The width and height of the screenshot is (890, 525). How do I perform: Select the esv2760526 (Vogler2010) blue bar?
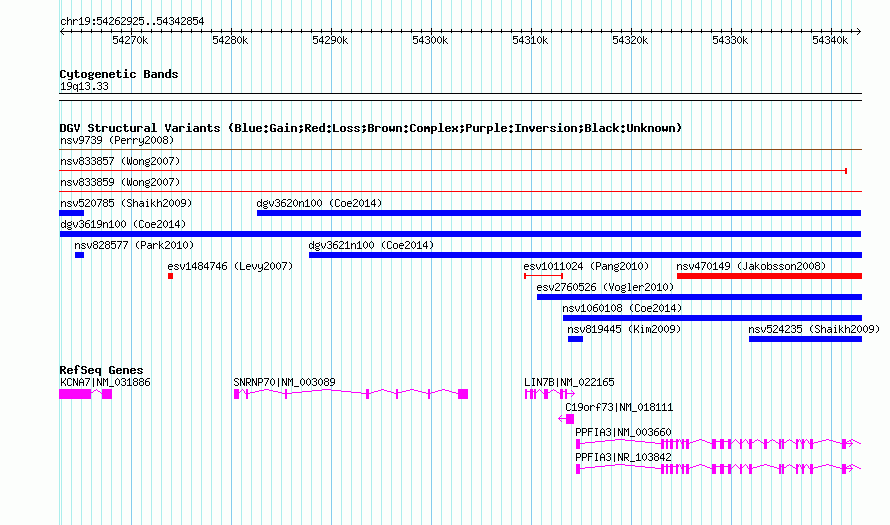click(699, 297)
